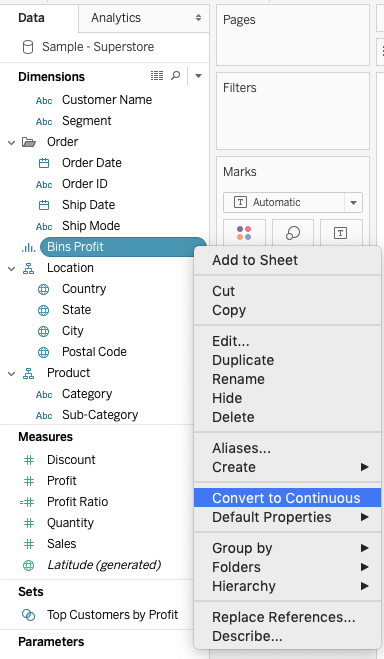Viewport: 384px width, 659px height.
Task: Click the Abc icon beside Category
Action: (x=44, y=395)
